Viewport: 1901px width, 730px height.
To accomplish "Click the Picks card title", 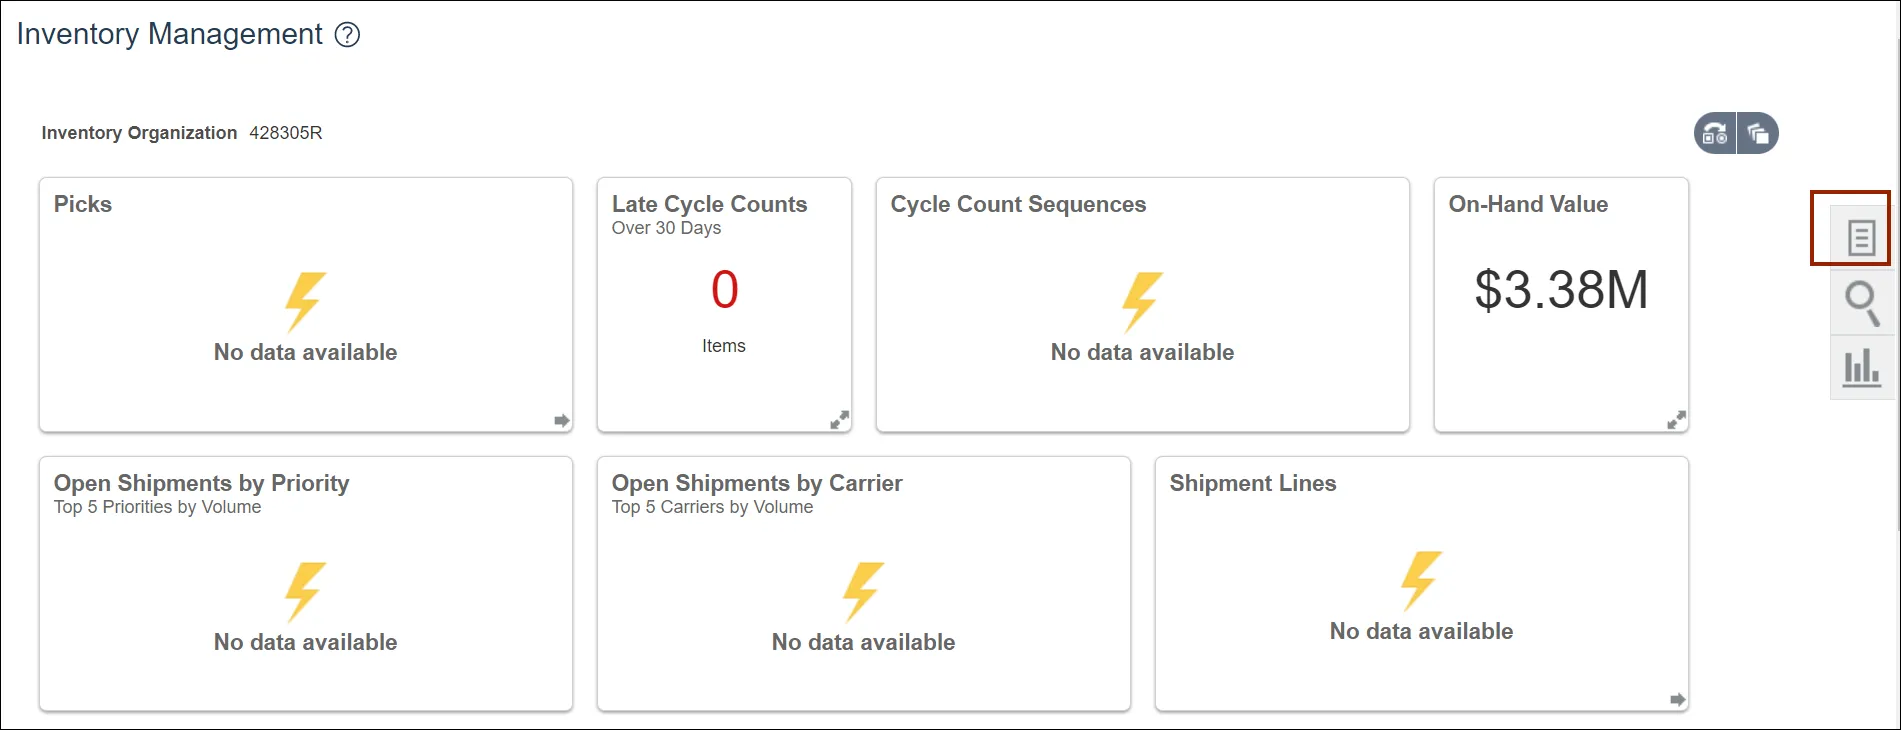I will point(83,204).
